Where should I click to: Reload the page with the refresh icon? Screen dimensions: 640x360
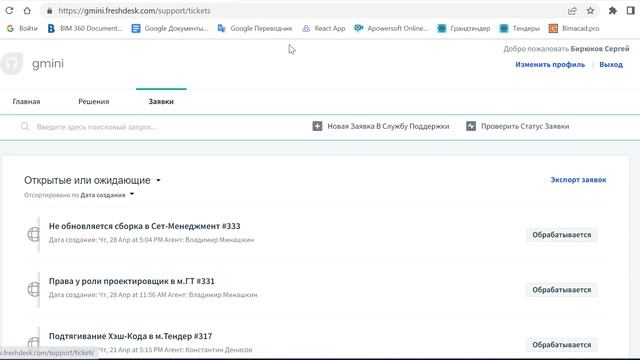9,11
